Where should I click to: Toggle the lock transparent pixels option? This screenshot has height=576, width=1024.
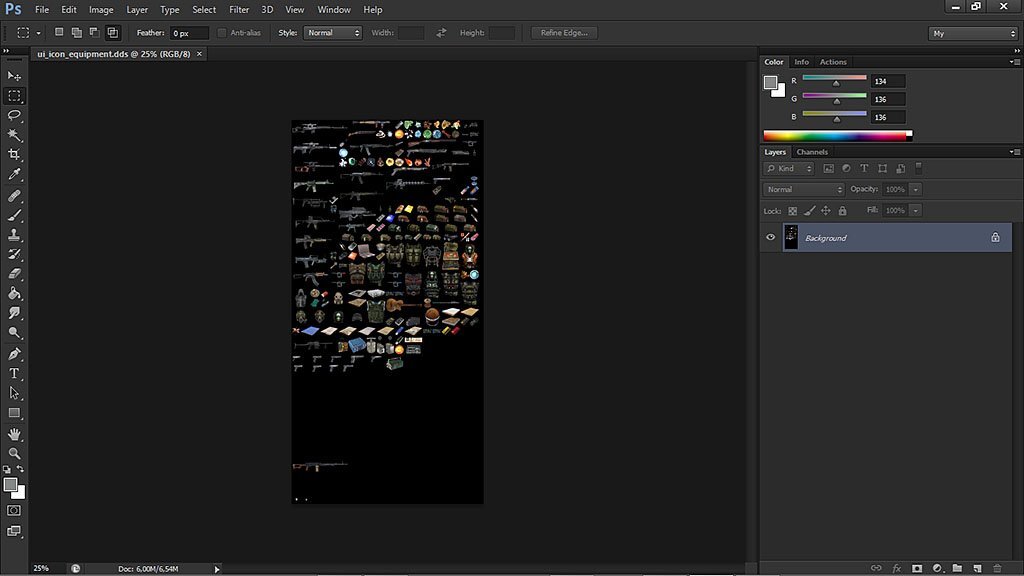793,211
